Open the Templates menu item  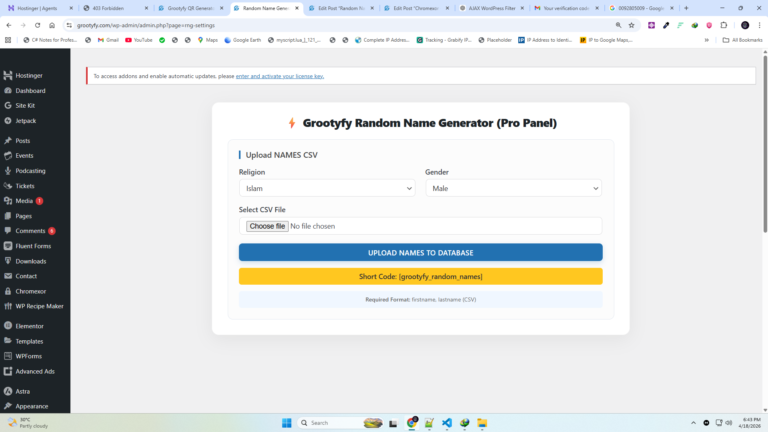click(29, 341)
